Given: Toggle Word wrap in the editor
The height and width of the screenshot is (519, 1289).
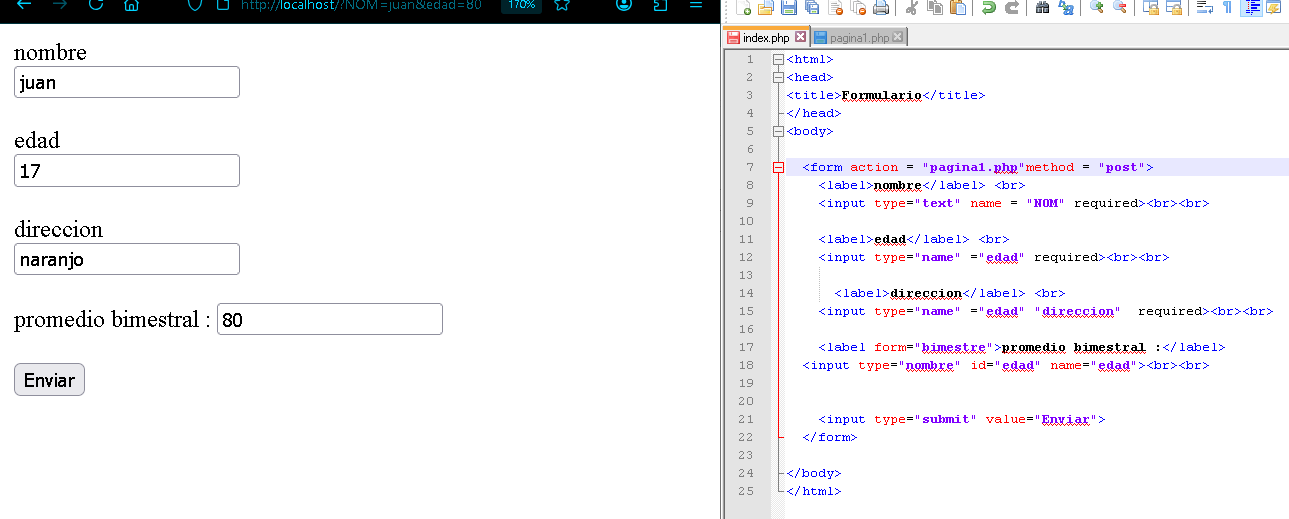Looking at the screenshot, I should (x=1205, y=8).
